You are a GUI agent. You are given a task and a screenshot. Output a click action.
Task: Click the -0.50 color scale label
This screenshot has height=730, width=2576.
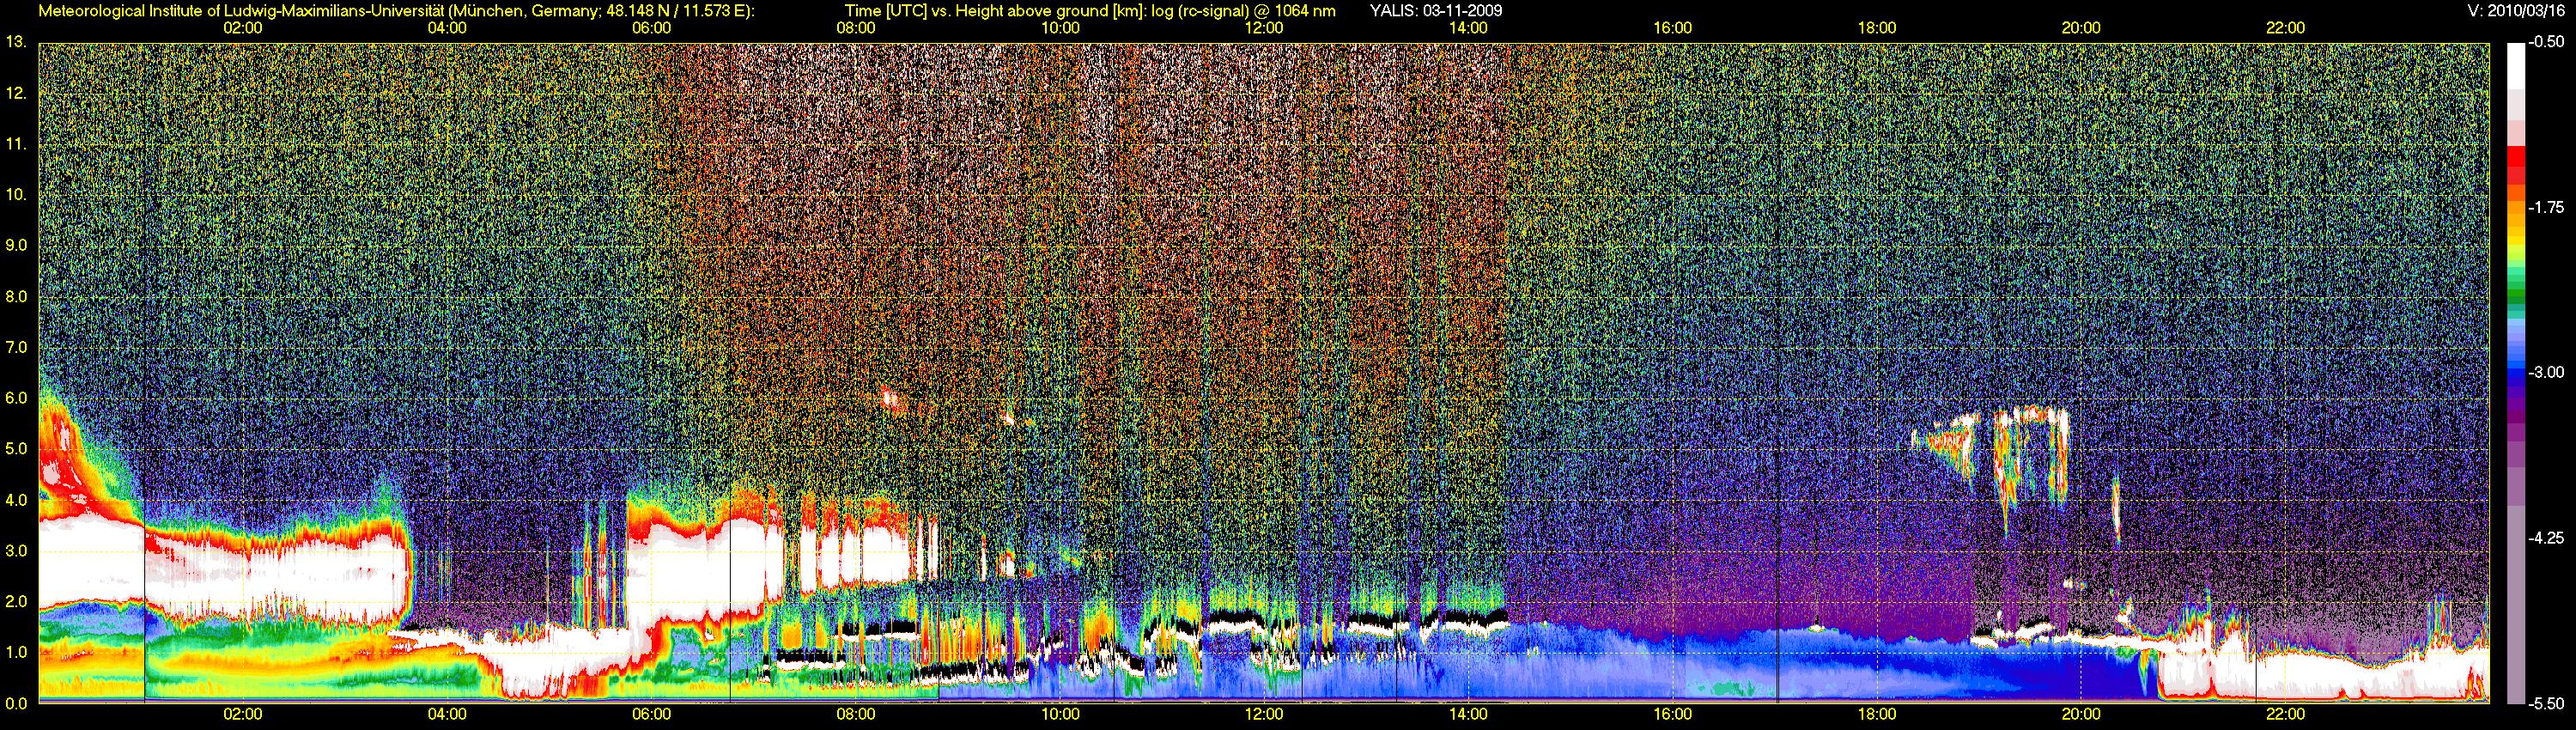point(2546,42)
